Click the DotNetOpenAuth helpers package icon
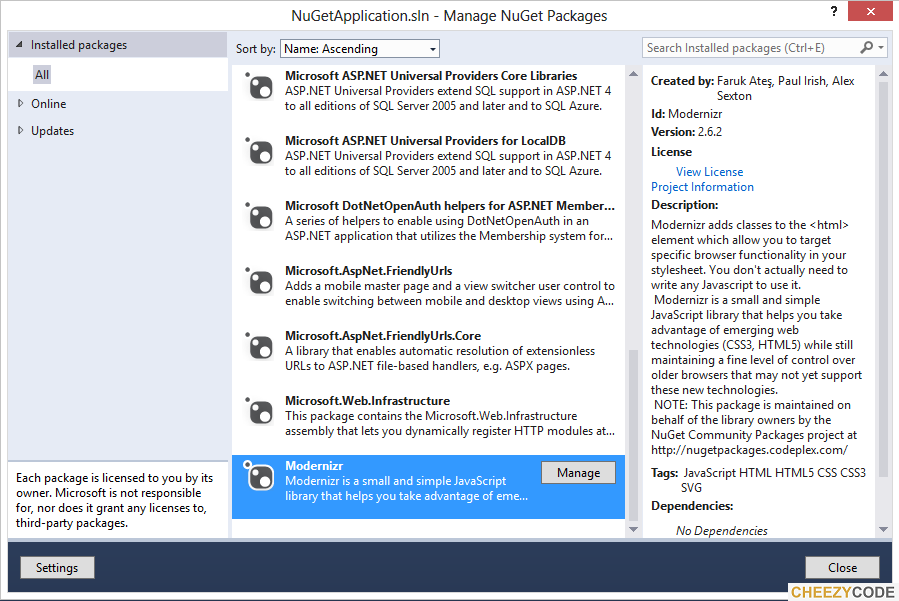899x601 pixels. coord(260,216)
